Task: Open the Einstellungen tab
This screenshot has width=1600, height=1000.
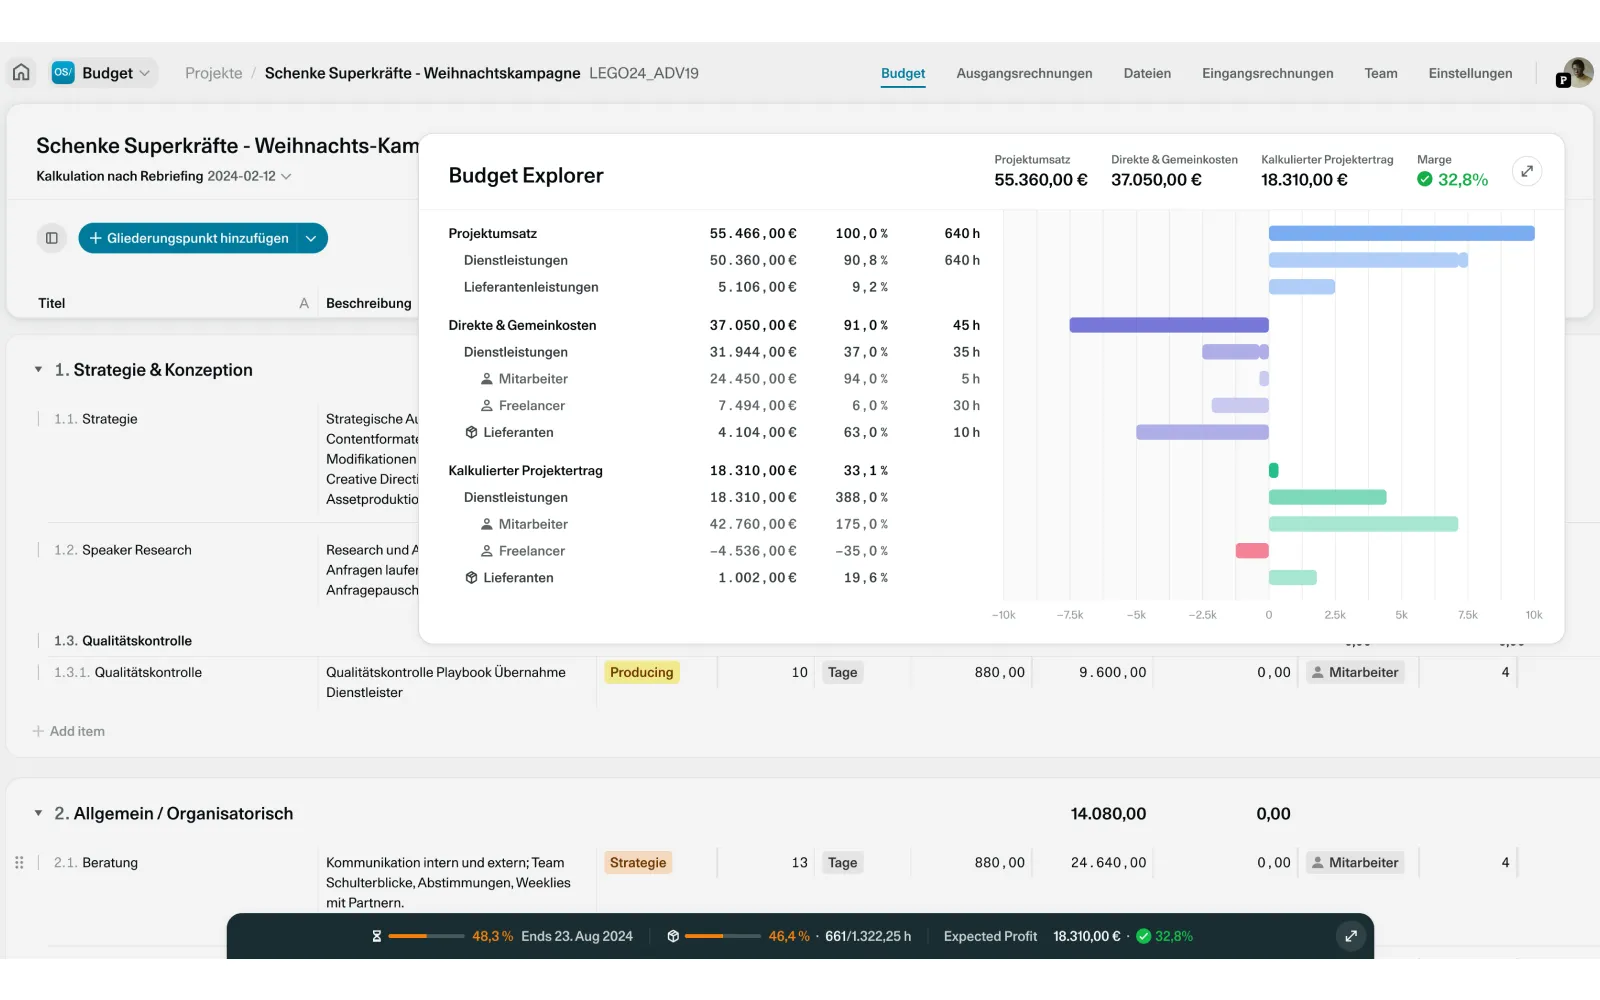Action: coord(1469,73)
